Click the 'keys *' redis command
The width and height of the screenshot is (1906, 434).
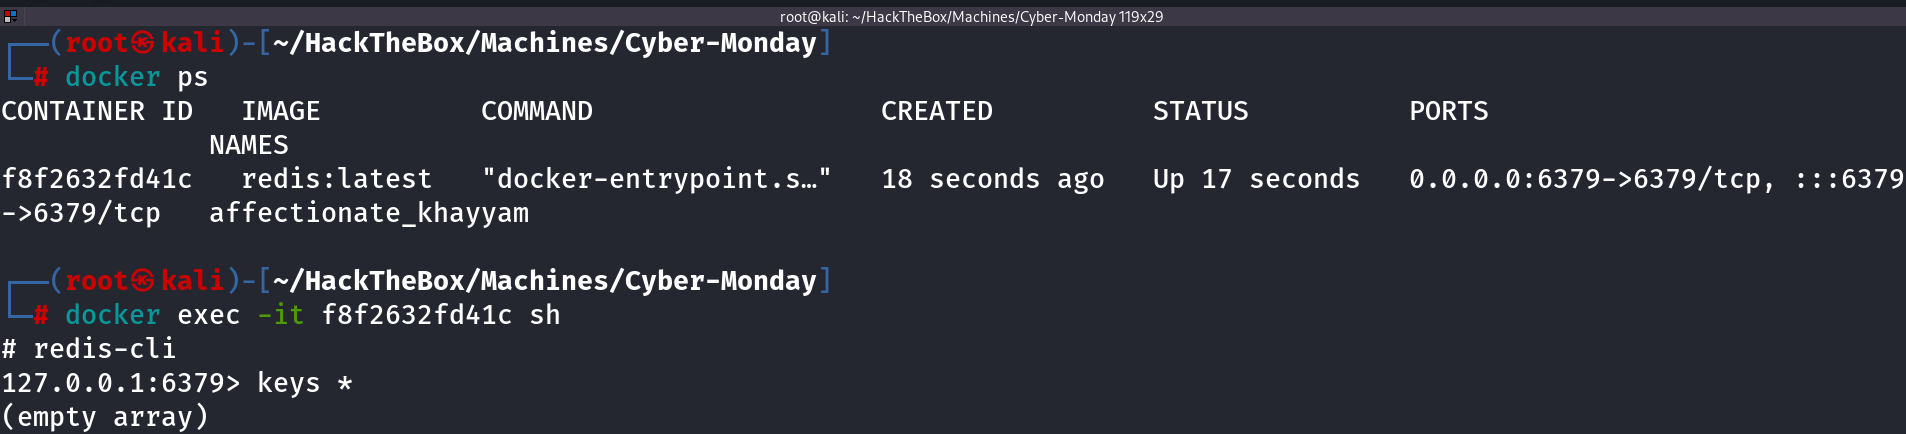pos(305,383)
